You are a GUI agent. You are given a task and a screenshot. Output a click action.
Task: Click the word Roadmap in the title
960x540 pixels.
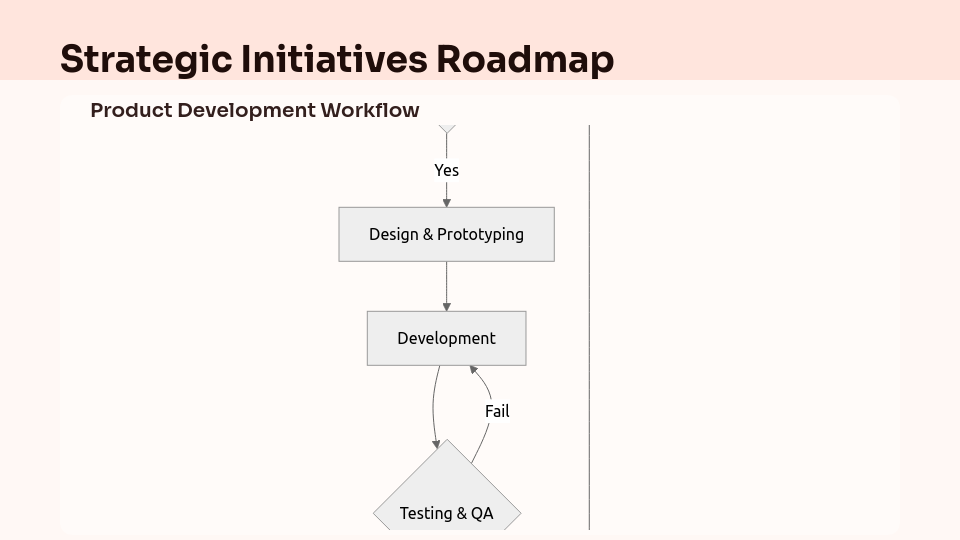pyautogui.click(x=524, y=60)
